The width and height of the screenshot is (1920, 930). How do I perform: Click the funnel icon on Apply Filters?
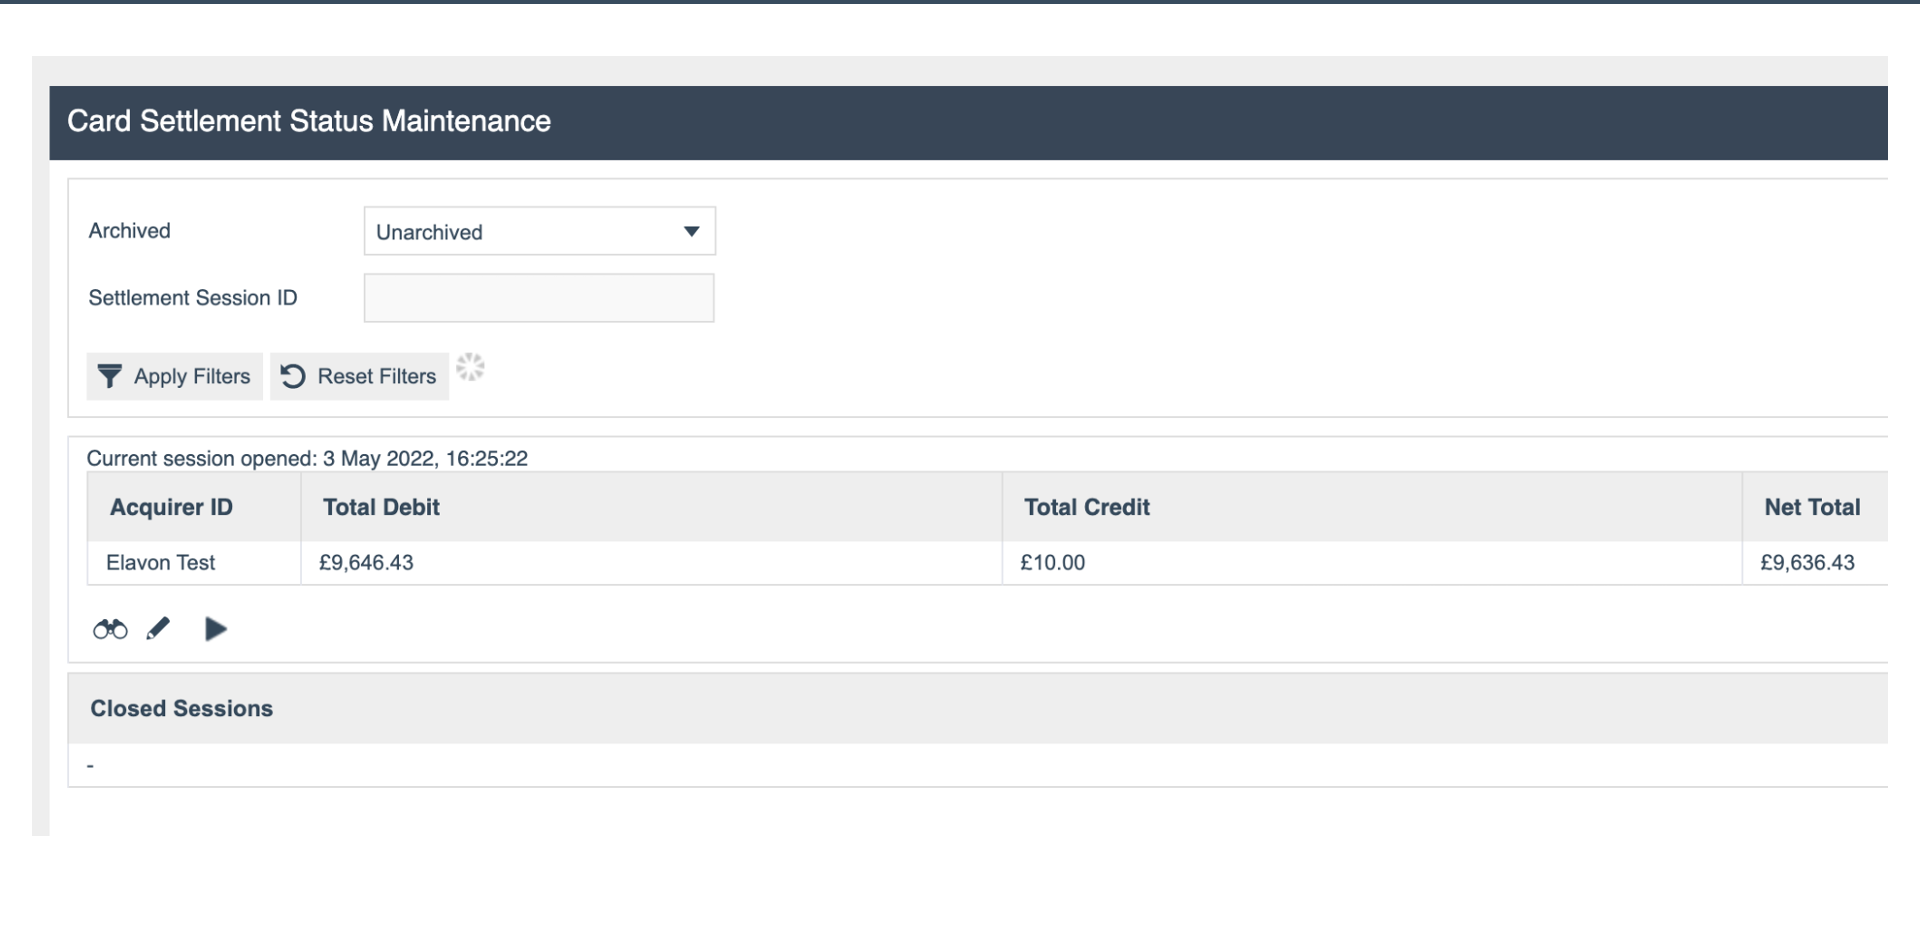pos(111,377)
